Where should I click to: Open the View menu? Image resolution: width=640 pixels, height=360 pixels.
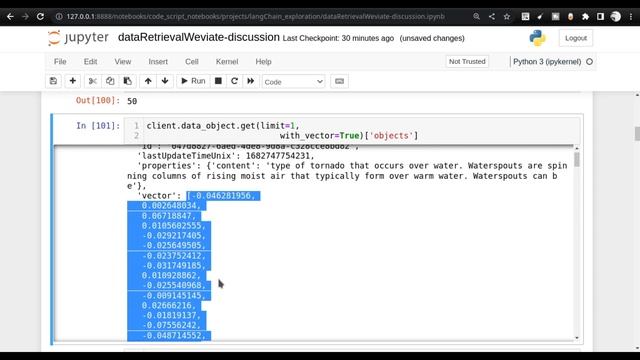[x=122, y=62]
